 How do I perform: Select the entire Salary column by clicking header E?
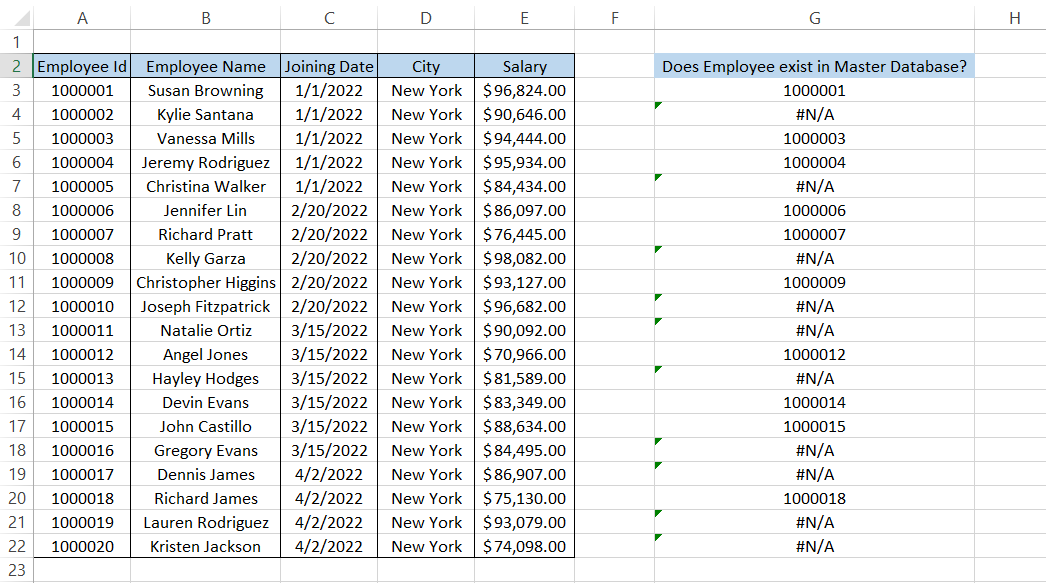(x=524, y=17)
